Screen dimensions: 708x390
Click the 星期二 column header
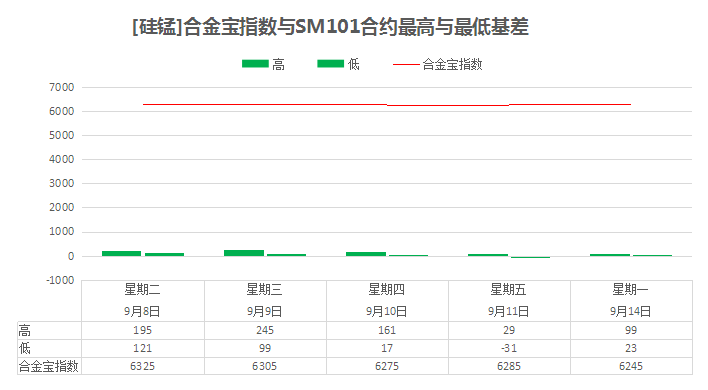[143, 290]
